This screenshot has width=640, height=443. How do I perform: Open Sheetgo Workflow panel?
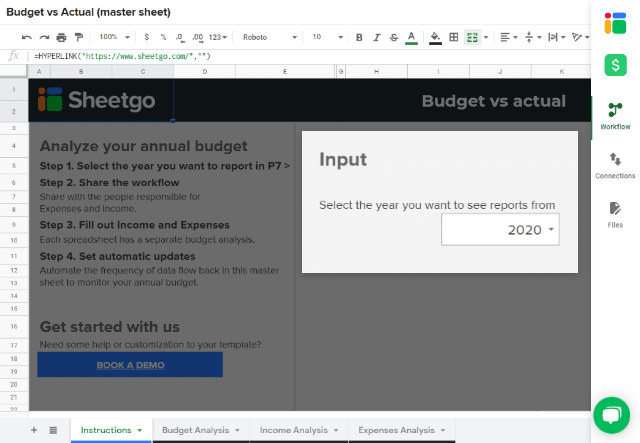tap(615, 116)
